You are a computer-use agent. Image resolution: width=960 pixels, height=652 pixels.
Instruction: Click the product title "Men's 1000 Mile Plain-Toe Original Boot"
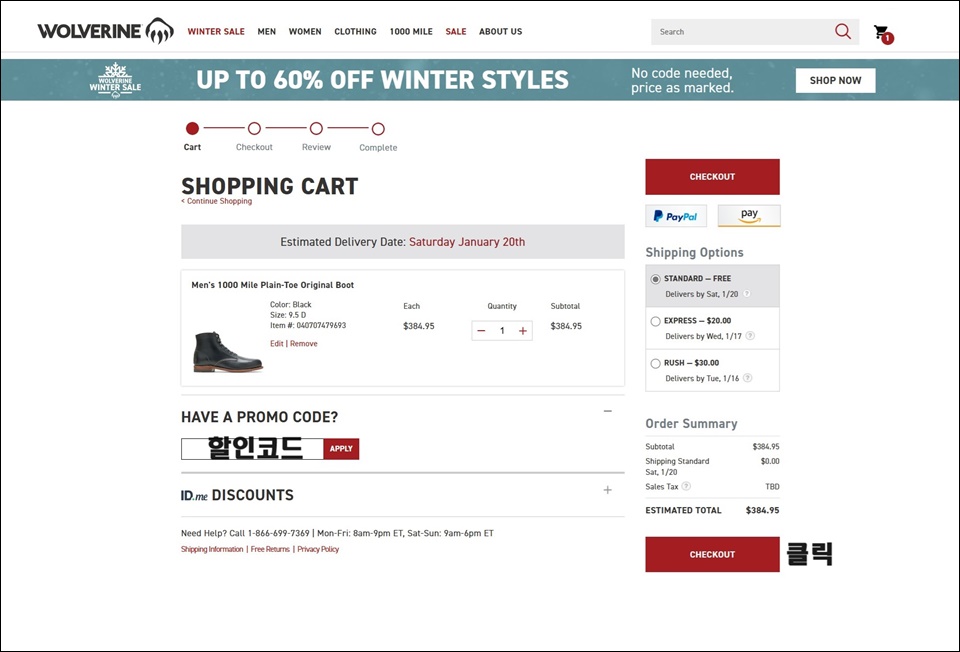coord(272,285)
